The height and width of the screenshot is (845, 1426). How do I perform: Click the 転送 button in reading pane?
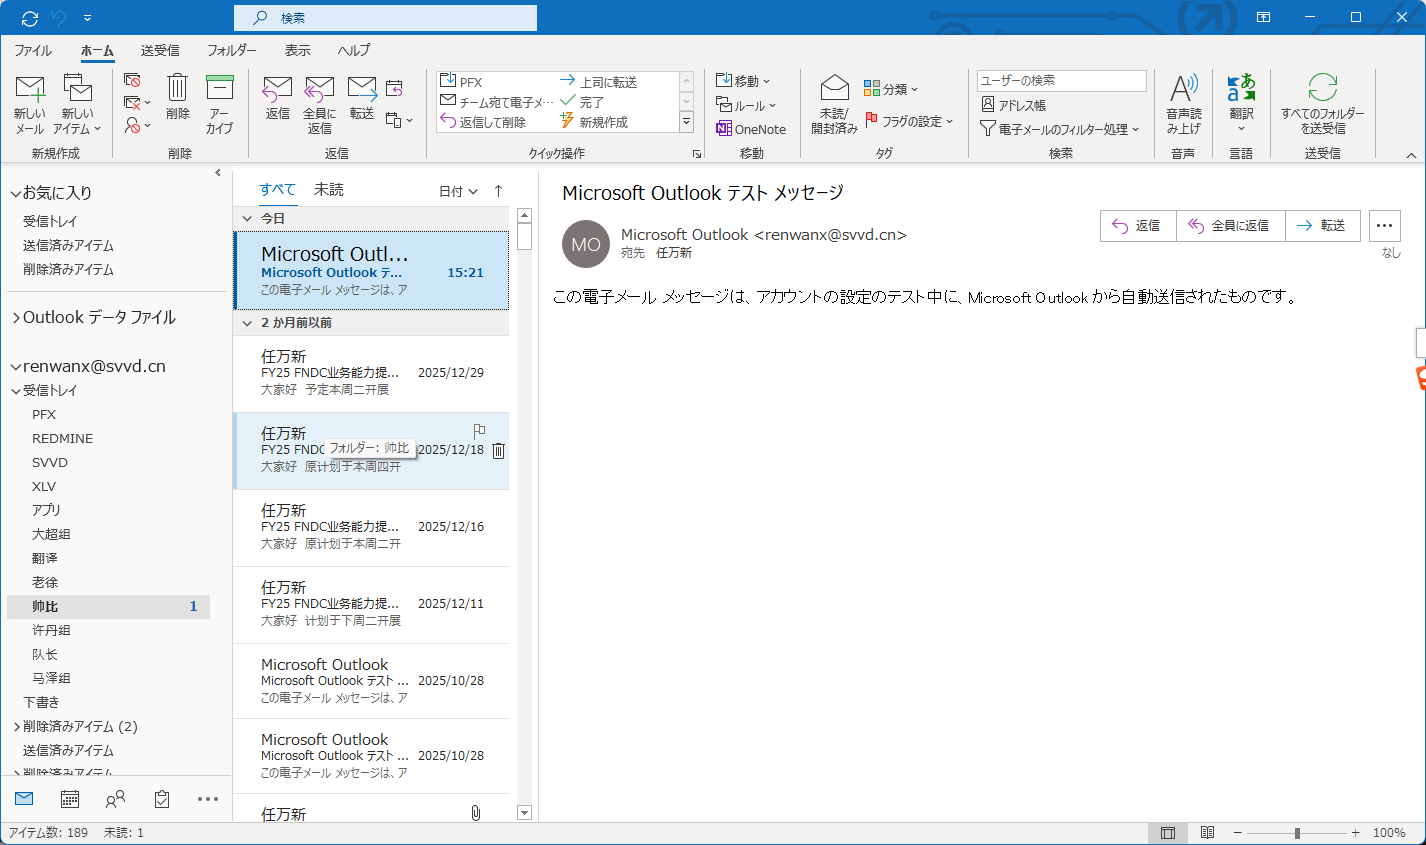pyautogui.click(x=1322, y=226)
